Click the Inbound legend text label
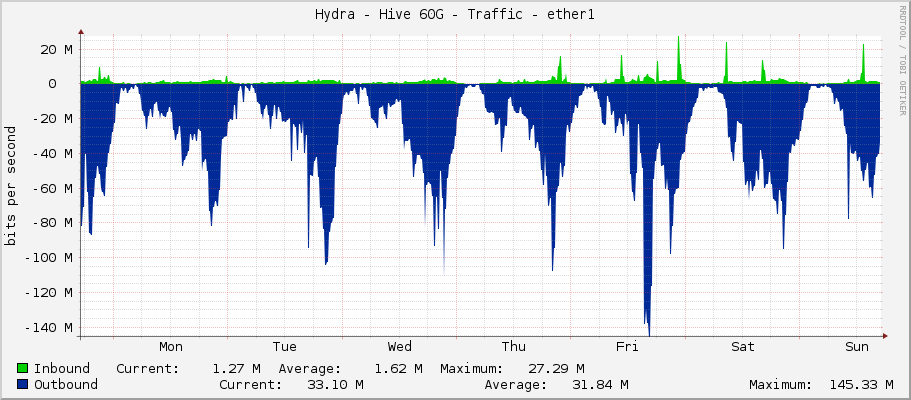The width and height of the screenshot is (911, 400). [x=62, y=368]
